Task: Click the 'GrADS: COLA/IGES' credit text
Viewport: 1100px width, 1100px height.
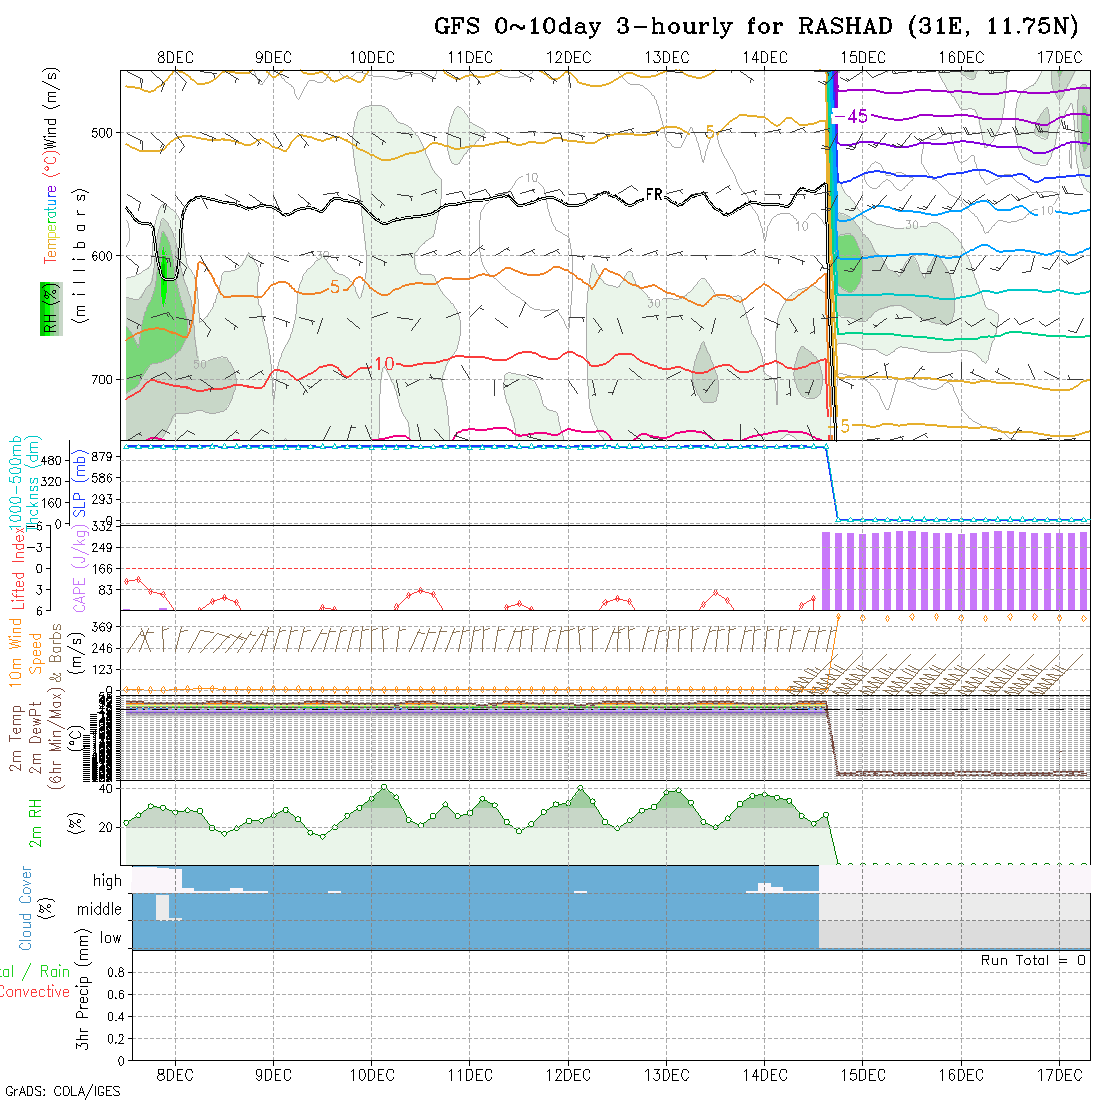Action: tap(62, 1091)
